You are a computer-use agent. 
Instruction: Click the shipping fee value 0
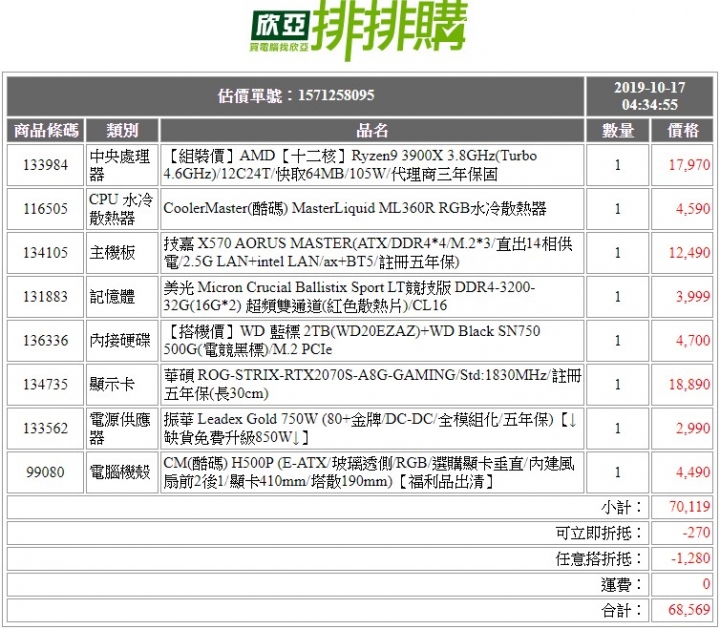(x=707, y=584)
